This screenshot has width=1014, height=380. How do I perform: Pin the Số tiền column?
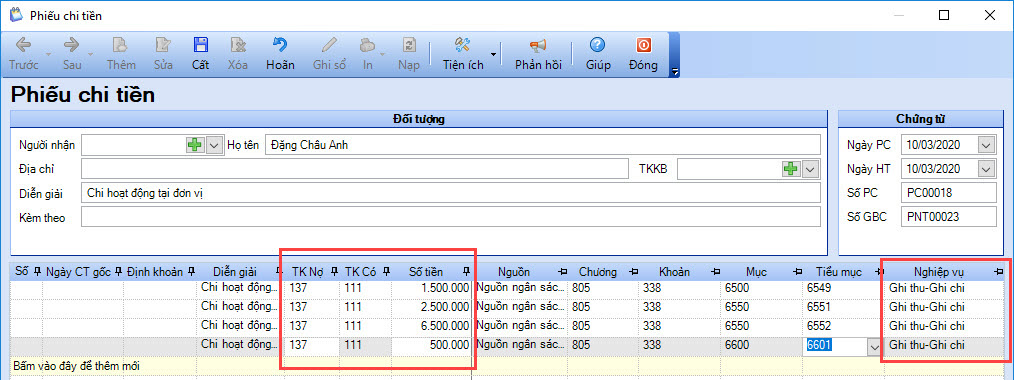[x=466, y=271]
